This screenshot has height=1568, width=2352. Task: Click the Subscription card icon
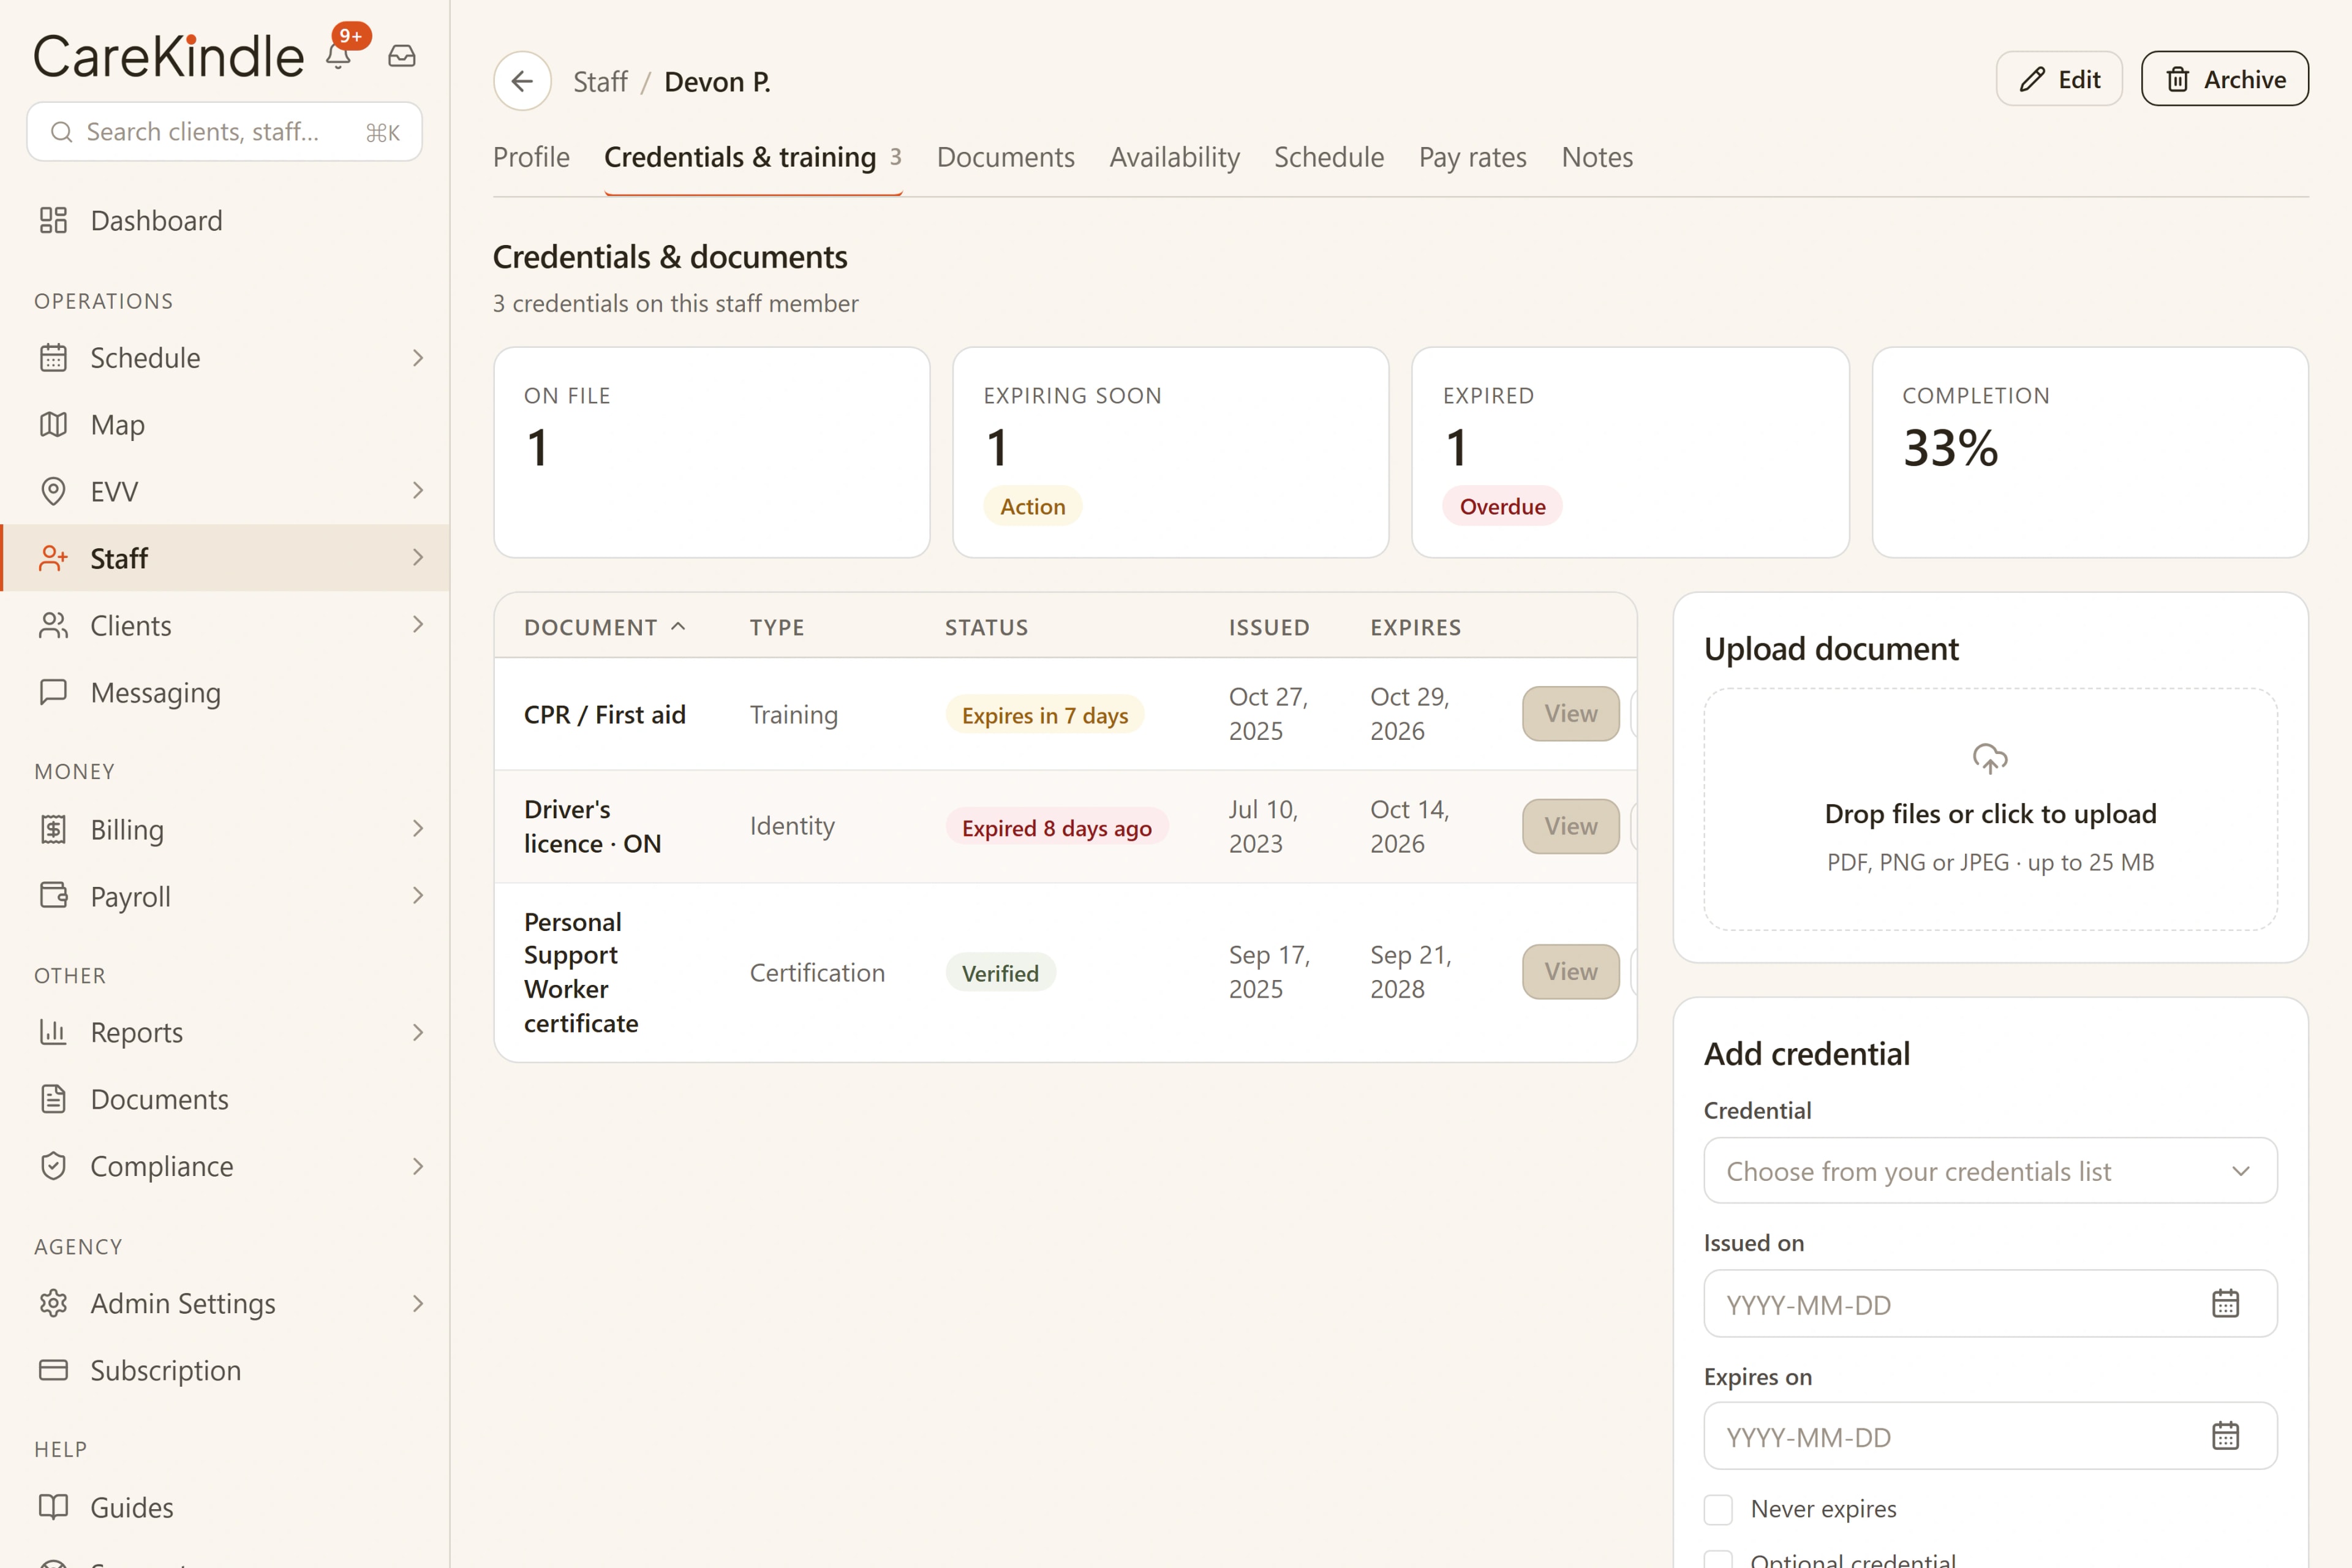coord(53,1370)
